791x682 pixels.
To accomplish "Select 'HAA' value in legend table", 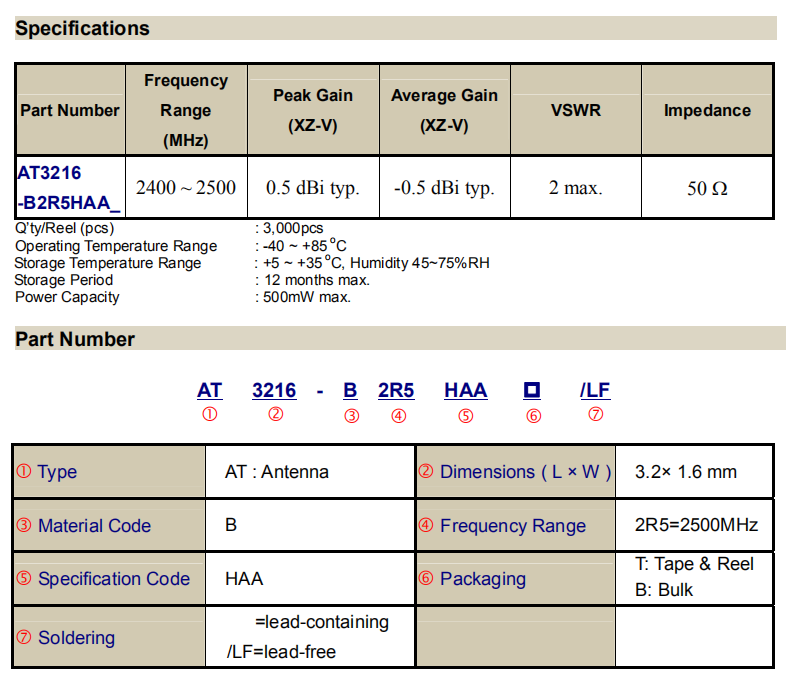I will 244,579.
